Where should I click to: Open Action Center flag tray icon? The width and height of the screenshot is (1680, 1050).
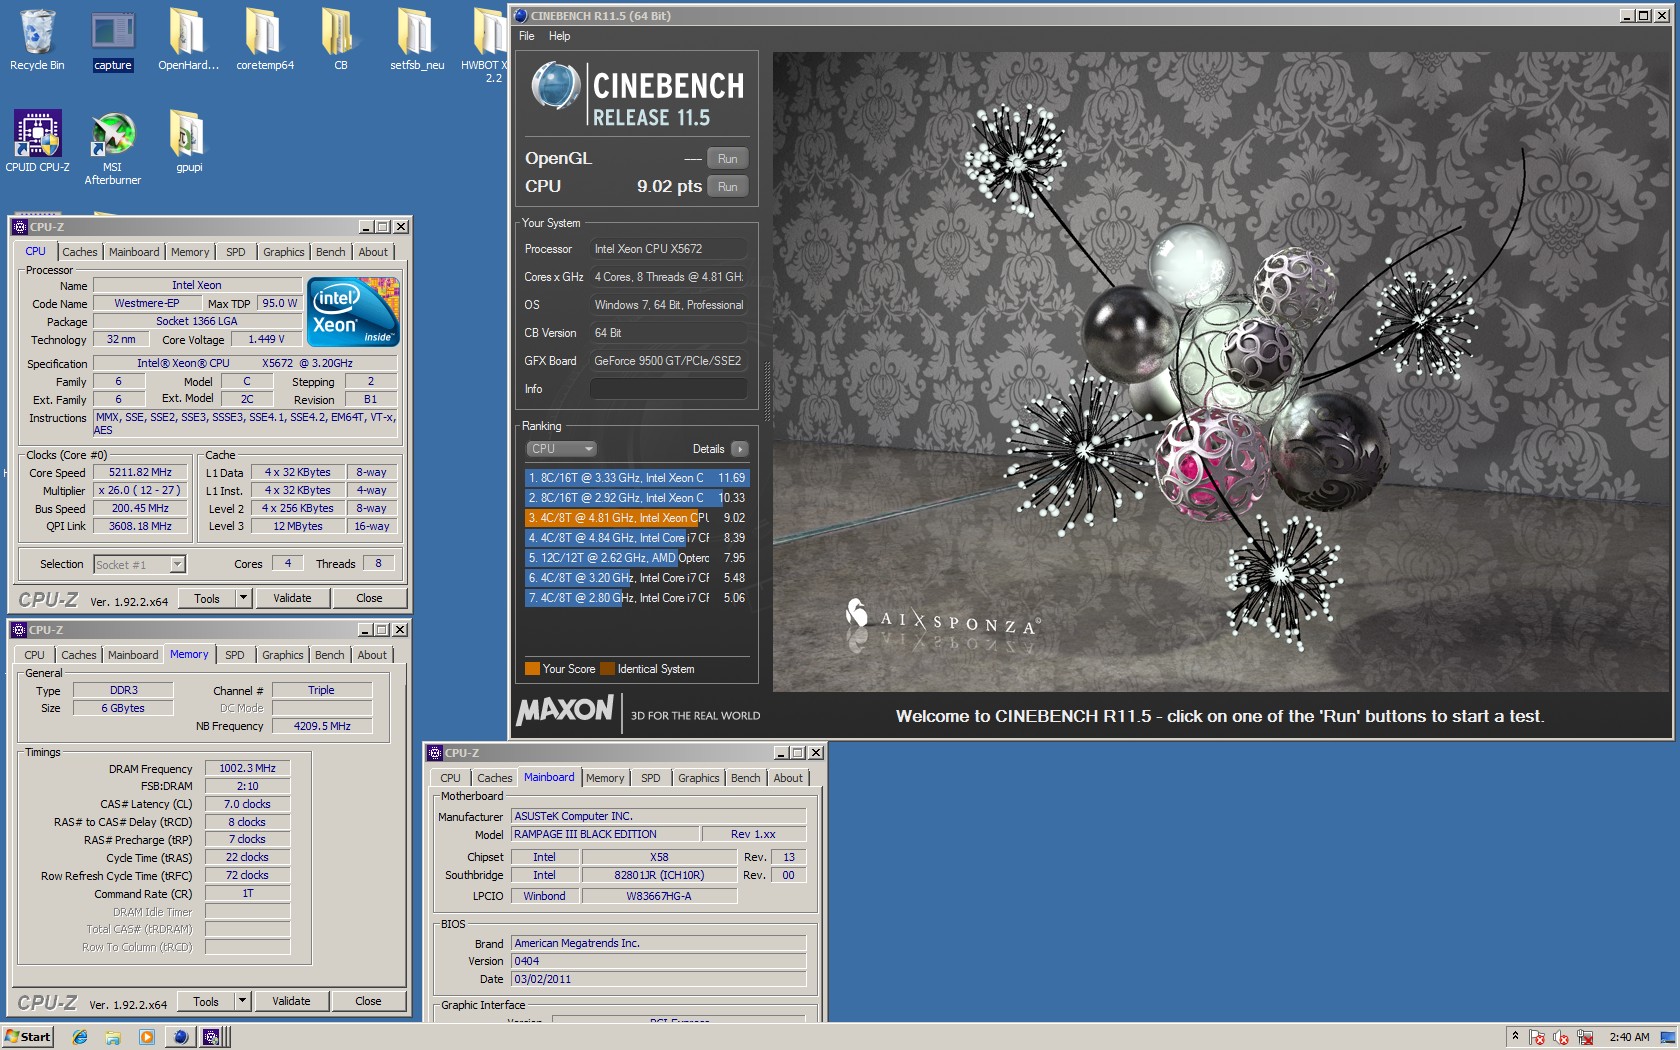click(x=1537, y=1037)
